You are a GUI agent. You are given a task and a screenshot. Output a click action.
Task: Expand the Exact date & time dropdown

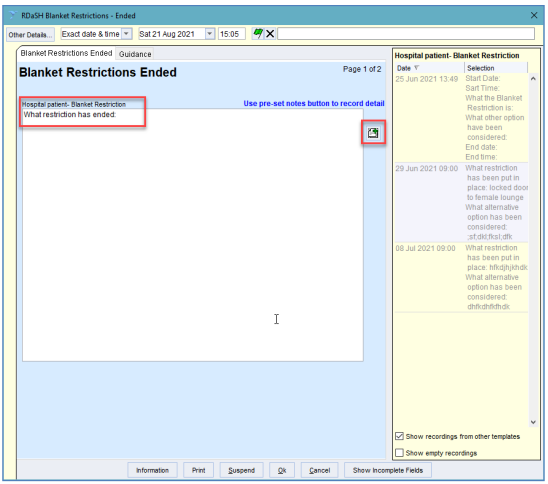(127, 34)
